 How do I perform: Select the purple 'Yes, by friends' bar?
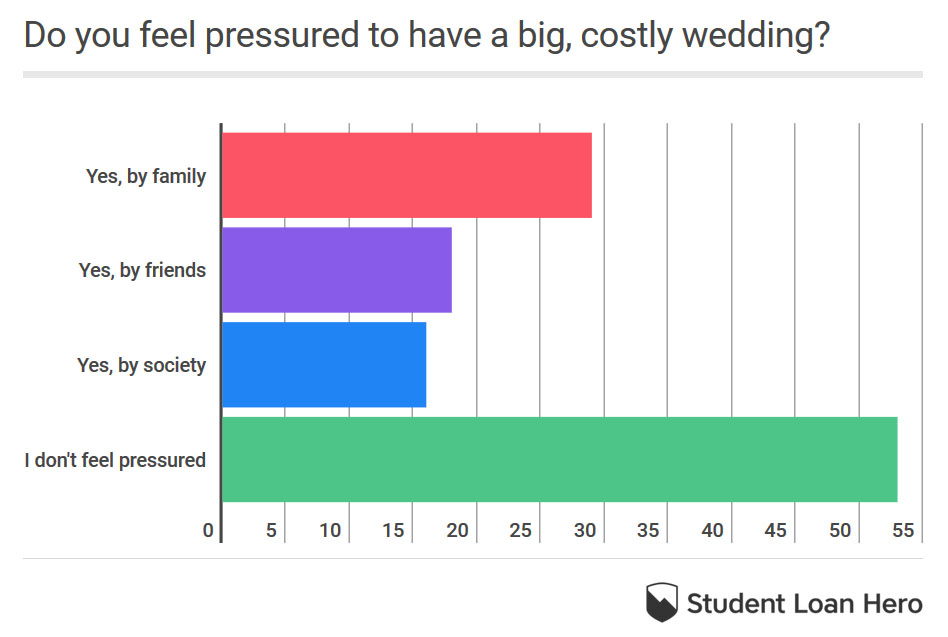[336, 270]
